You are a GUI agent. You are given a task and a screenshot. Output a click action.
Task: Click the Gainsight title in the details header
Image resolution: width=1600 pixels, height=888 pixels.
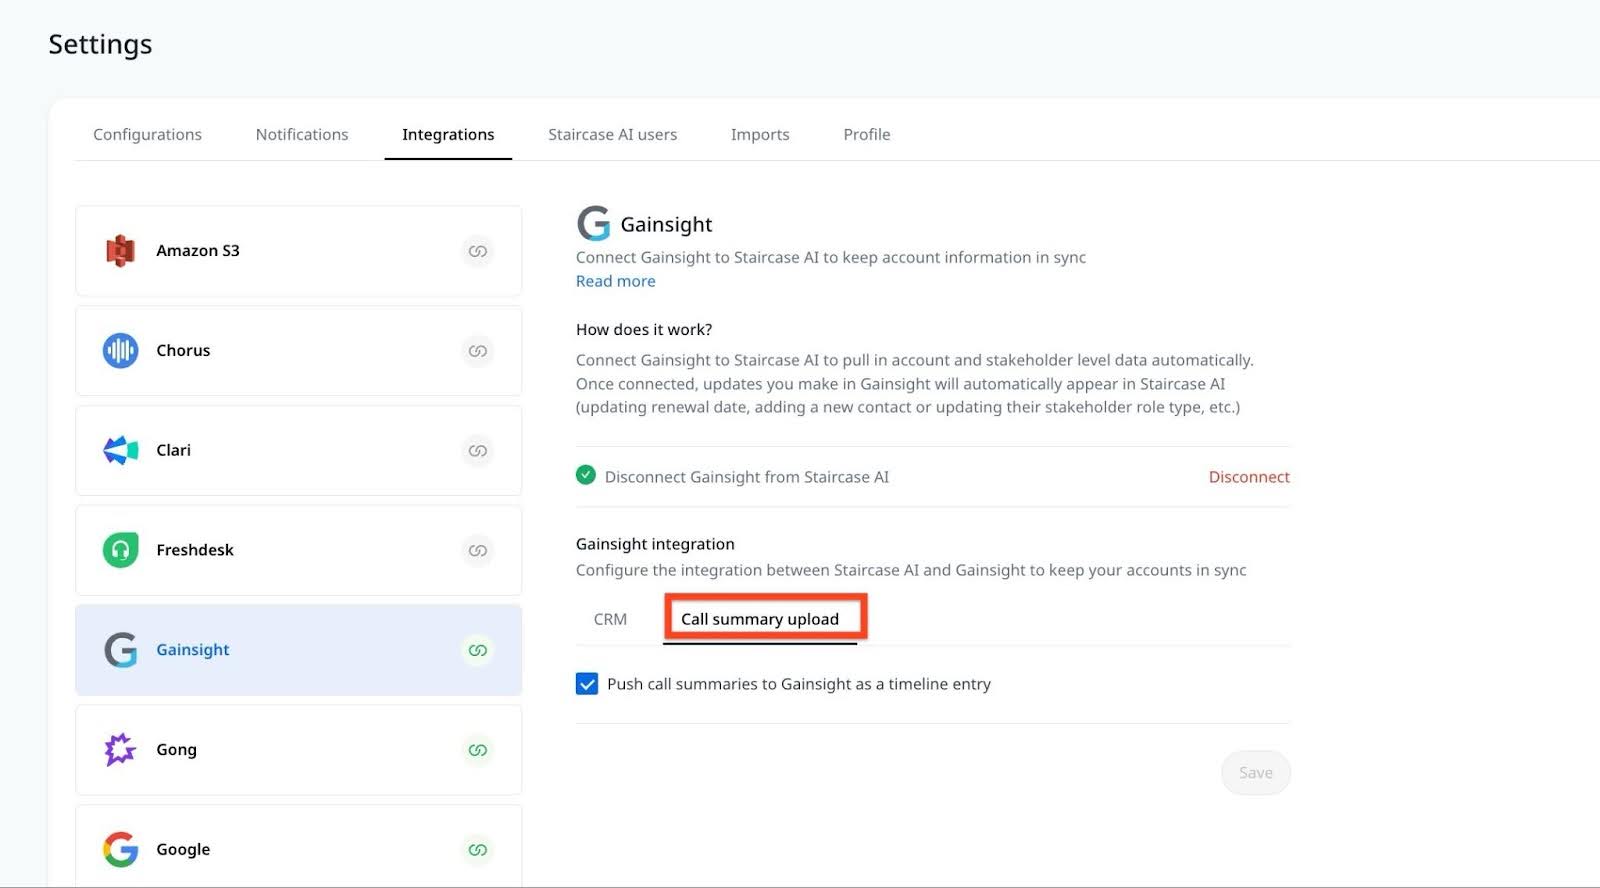point(666,225)
